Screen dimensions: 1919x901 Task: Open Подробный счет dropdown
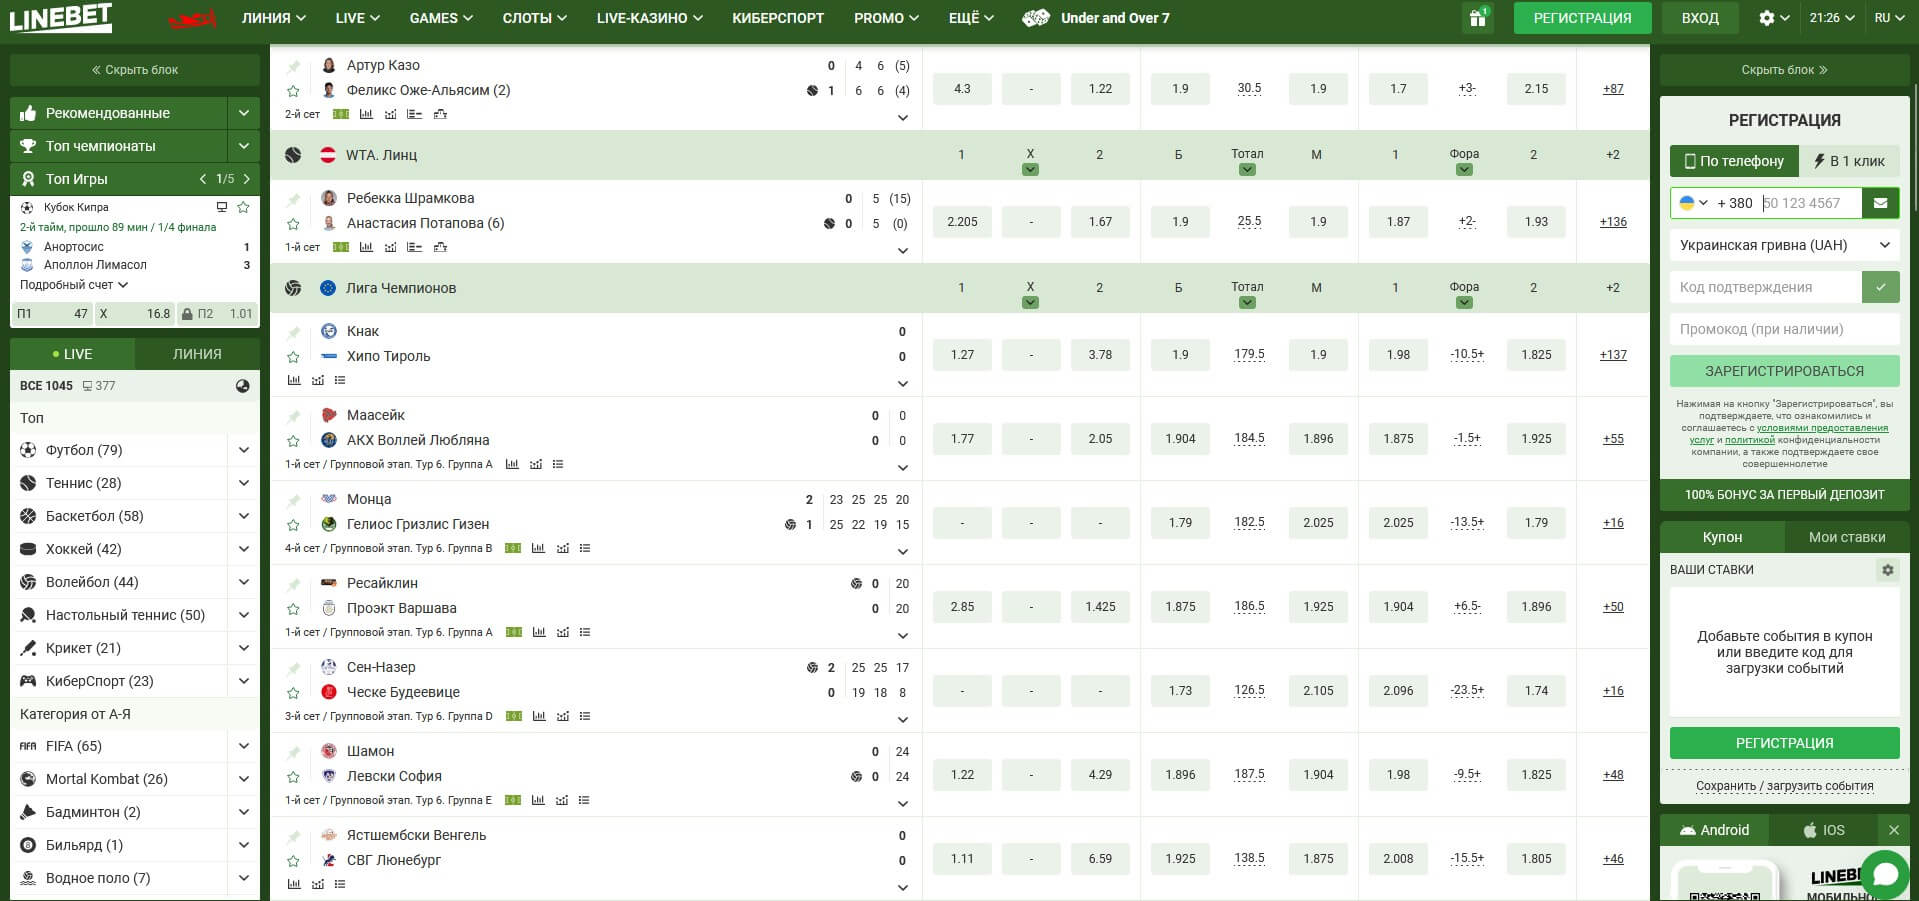pyautogui.click(x=74, y=285)
